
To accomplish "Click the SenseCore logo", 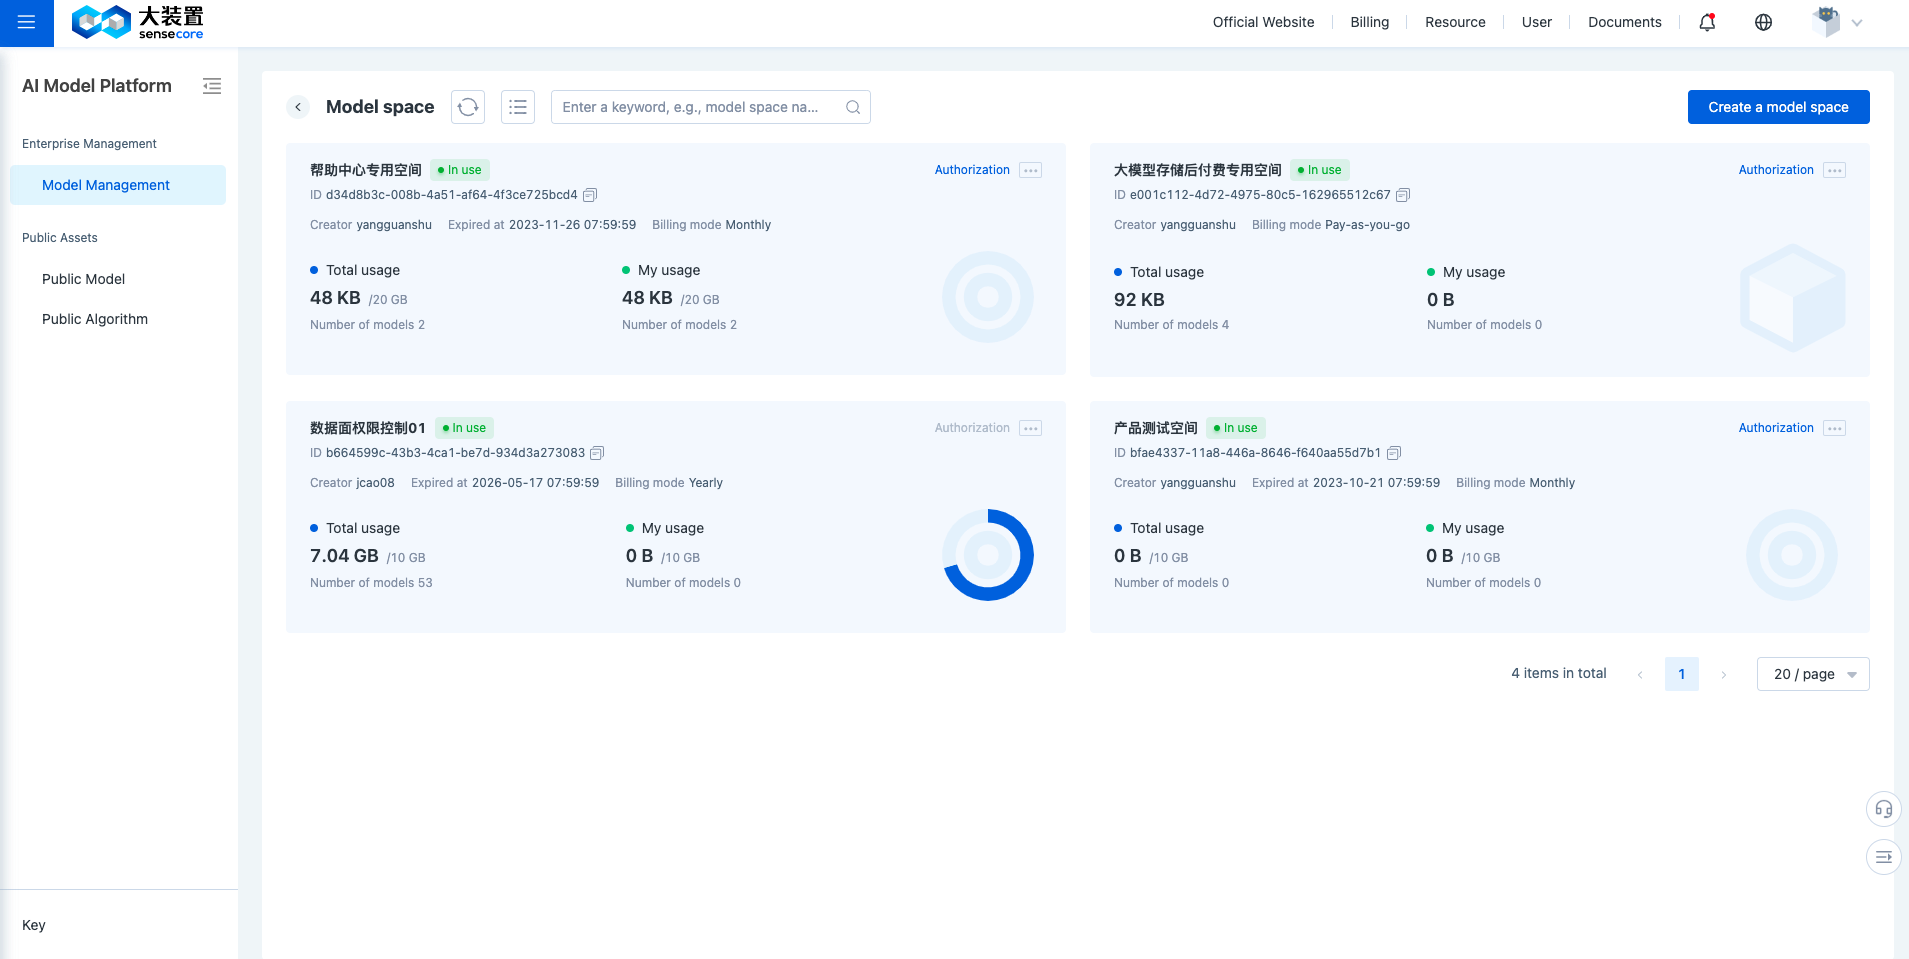I will (138, 22).
